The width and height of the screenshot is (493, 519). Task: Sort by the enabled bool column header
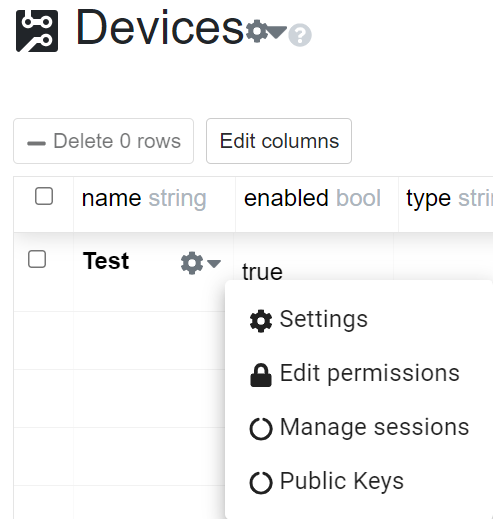pyautogui.click(x=312, y=198)
